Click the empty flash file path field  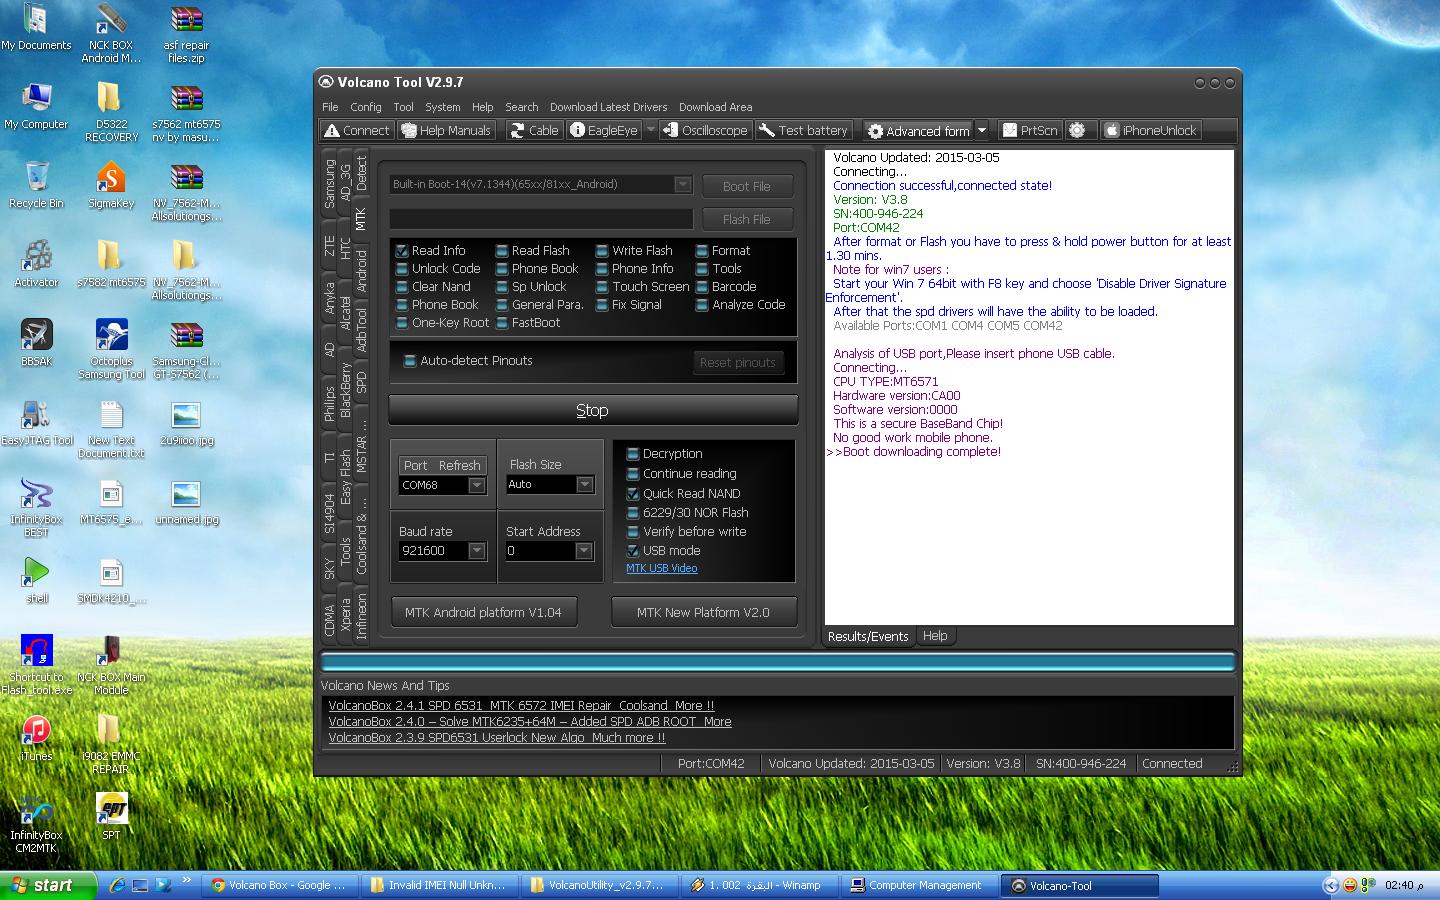tap(541, 219)
